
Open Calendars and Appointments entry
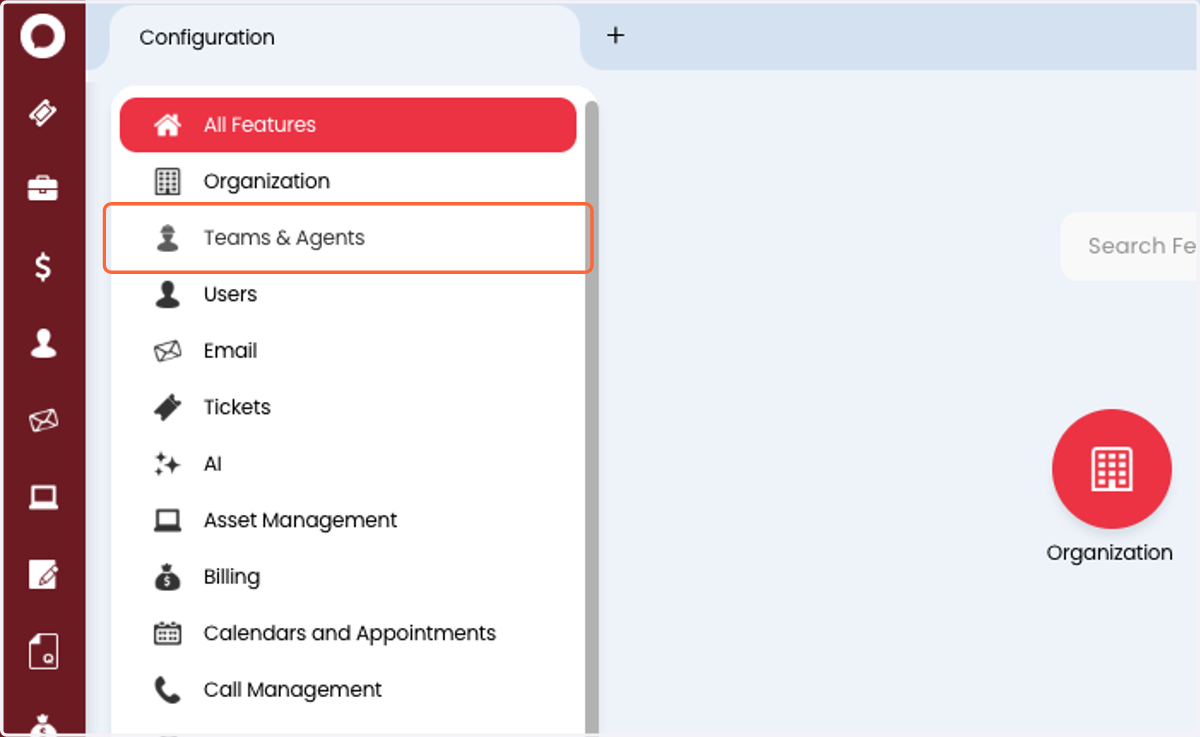click(348, 633)
